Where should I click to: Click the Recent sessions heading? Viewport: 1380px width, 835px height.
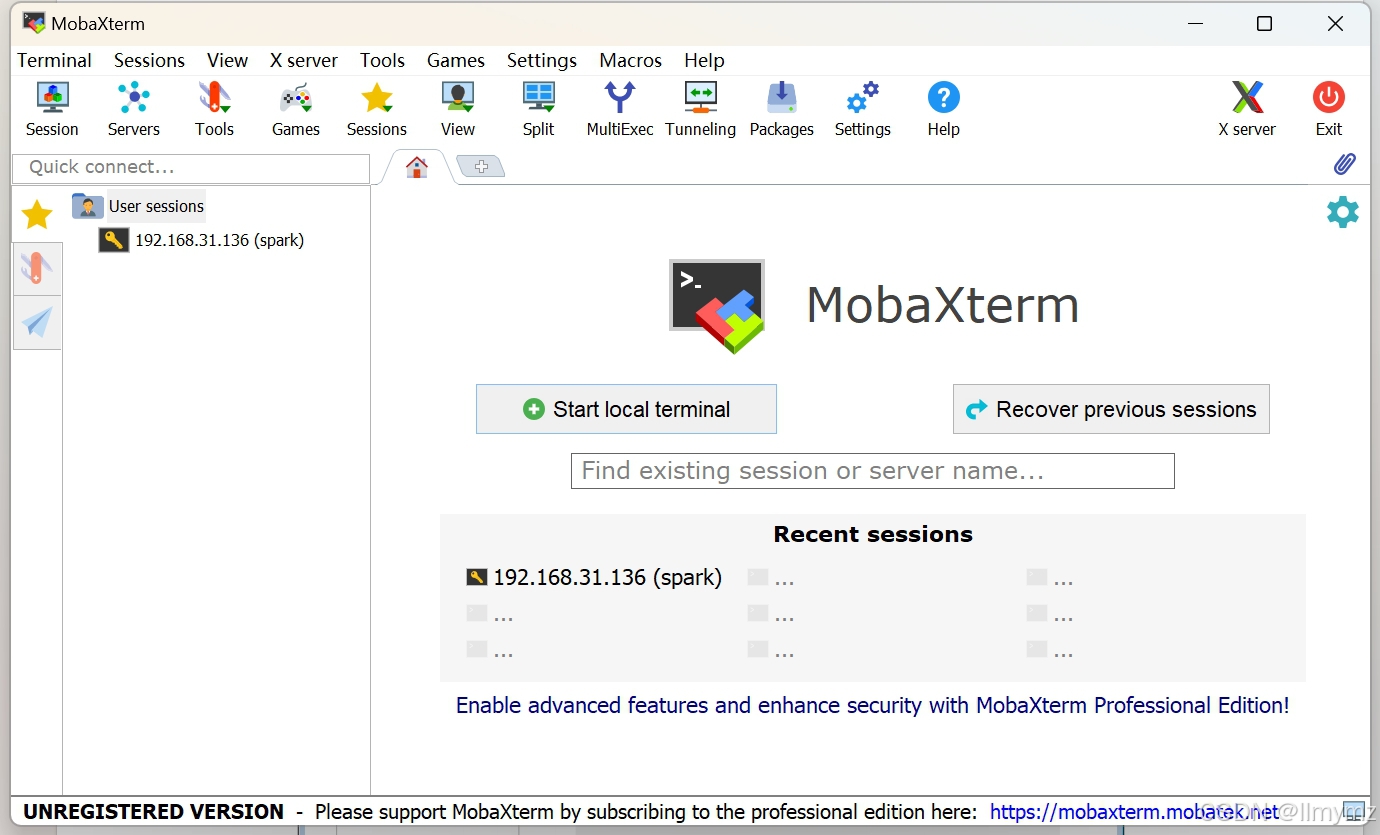tap(873, 534)
